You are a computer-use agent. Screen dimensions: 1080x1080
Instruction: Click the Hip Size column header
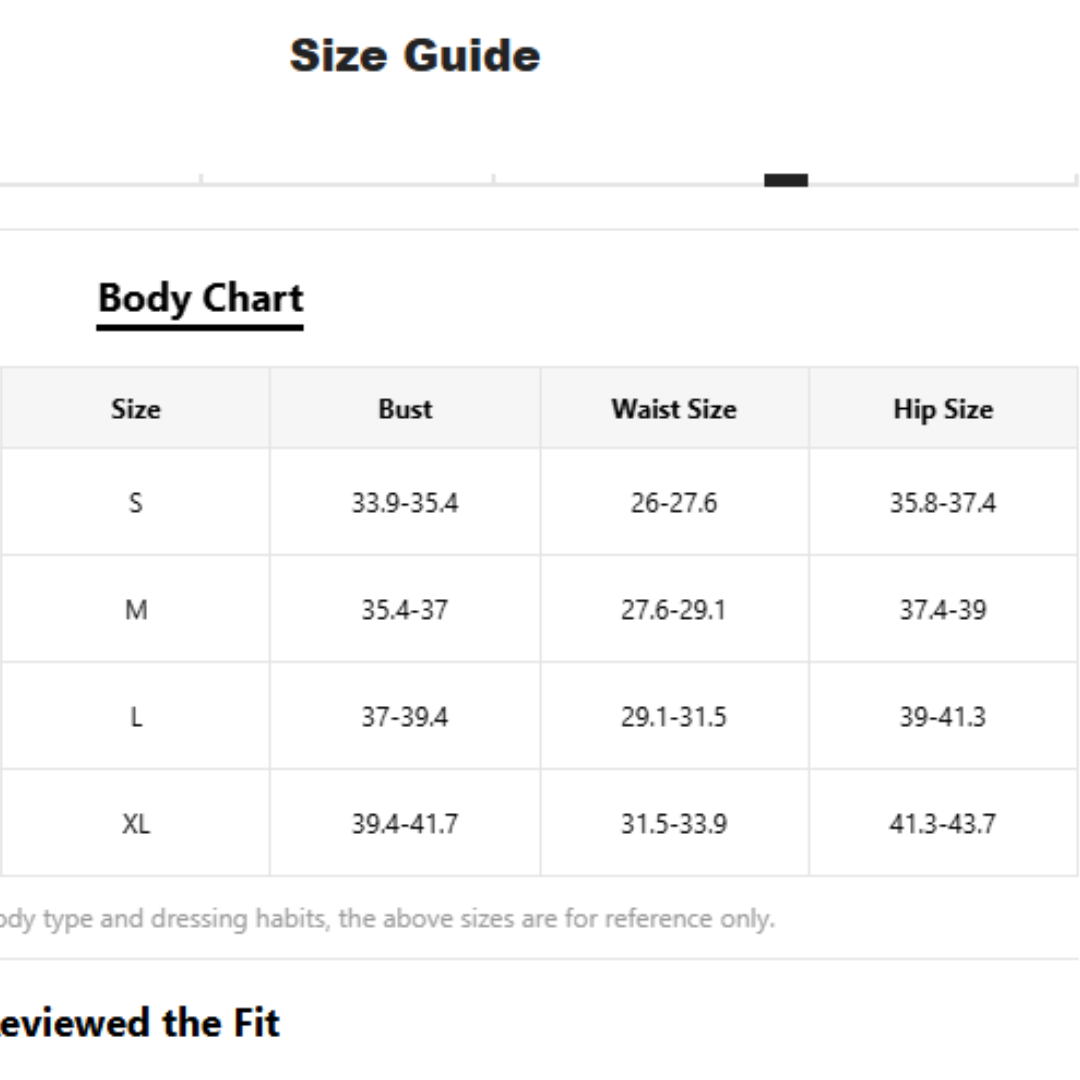tap(943, 409)
